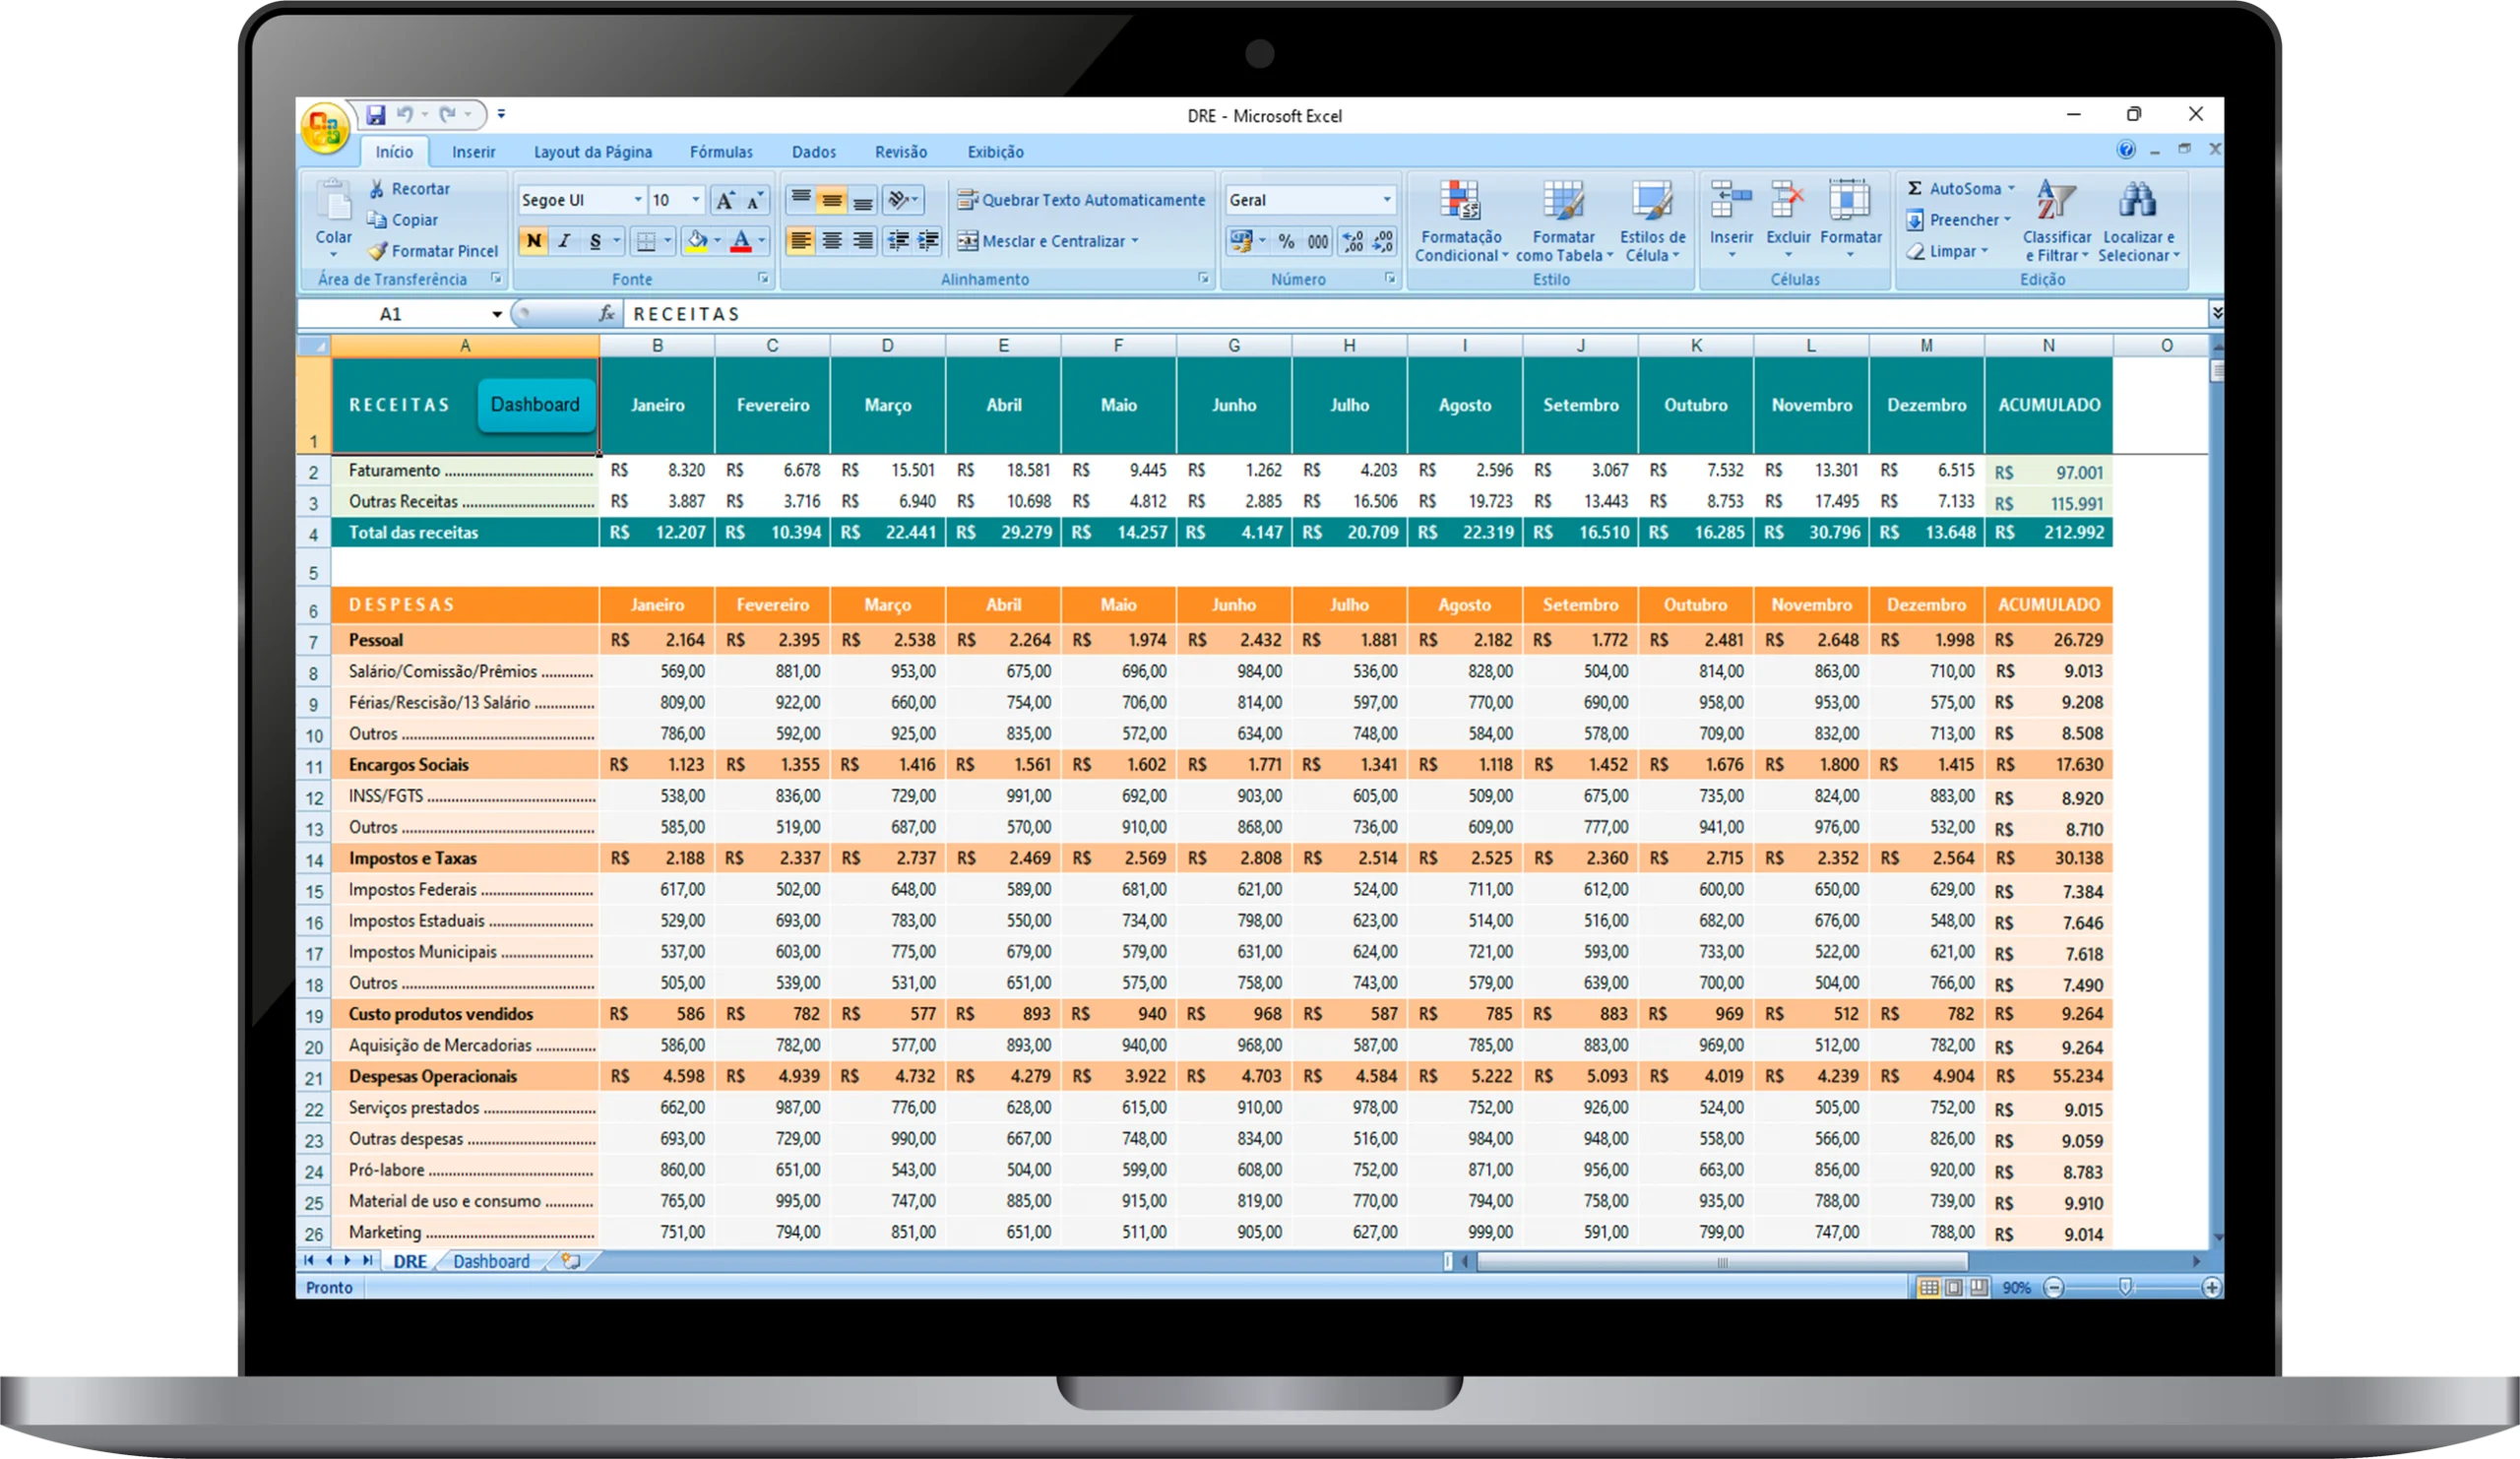Image resolution: width=2520 pixels, height=1459 pixels.
Task: Toggle italic formatting button
Action: [x=564, y=241]
